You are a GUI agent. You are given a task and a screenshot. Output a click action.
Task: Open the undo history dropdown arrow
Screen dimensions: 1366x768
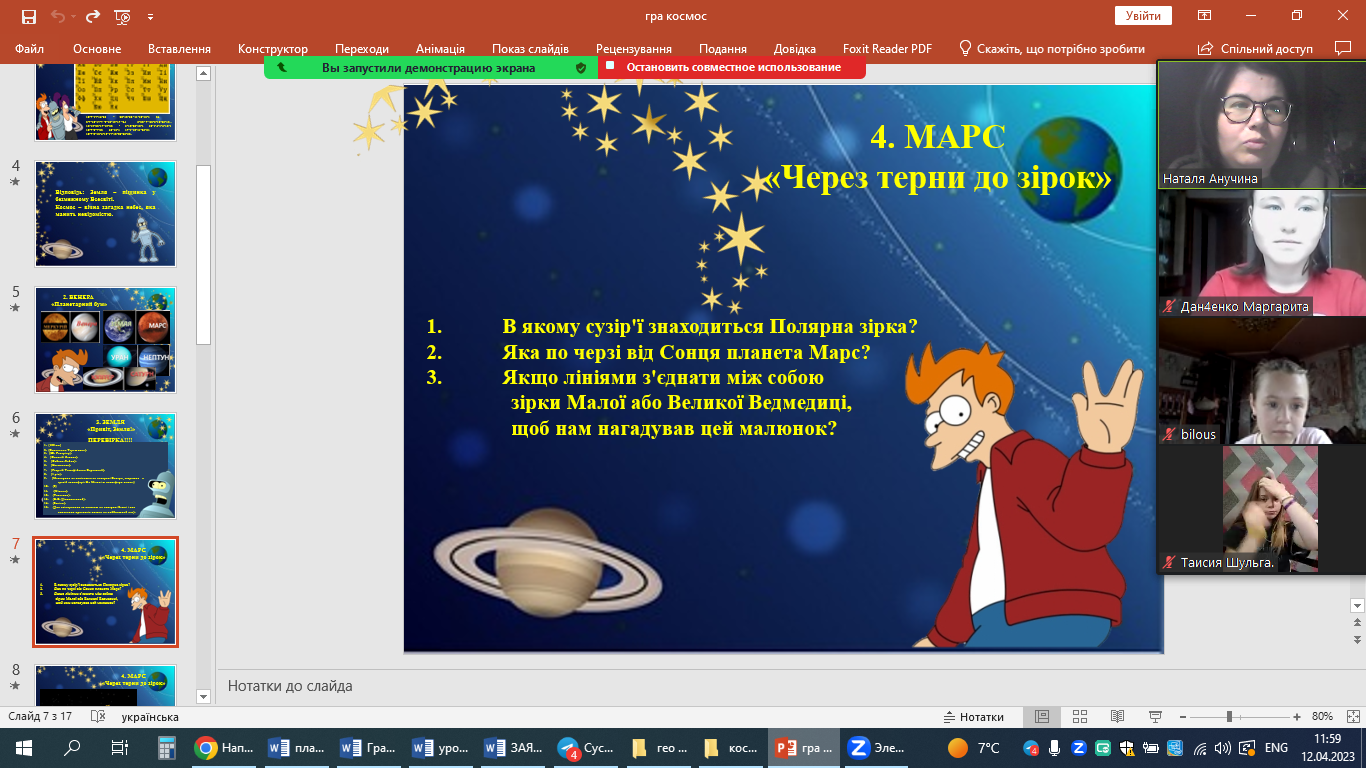[74, 17]
